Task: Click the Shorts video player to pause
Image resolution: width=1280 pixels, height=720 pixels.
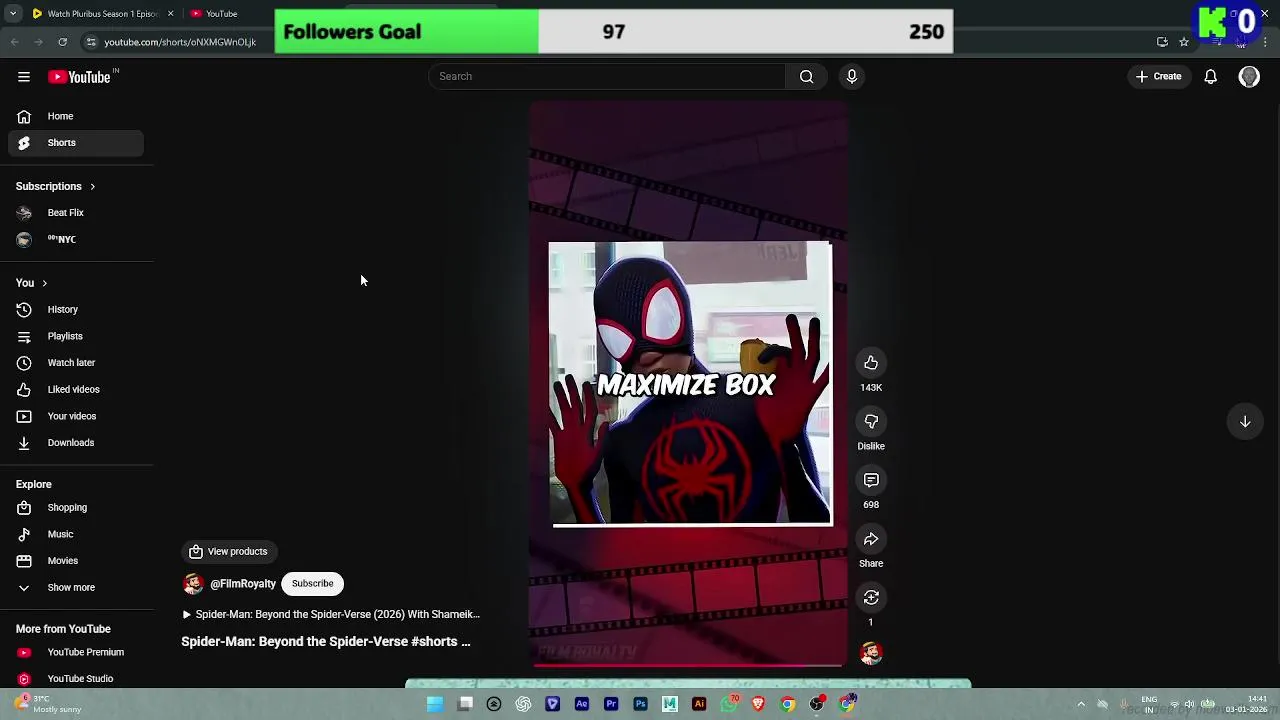Action: click(x=688, y=383)
